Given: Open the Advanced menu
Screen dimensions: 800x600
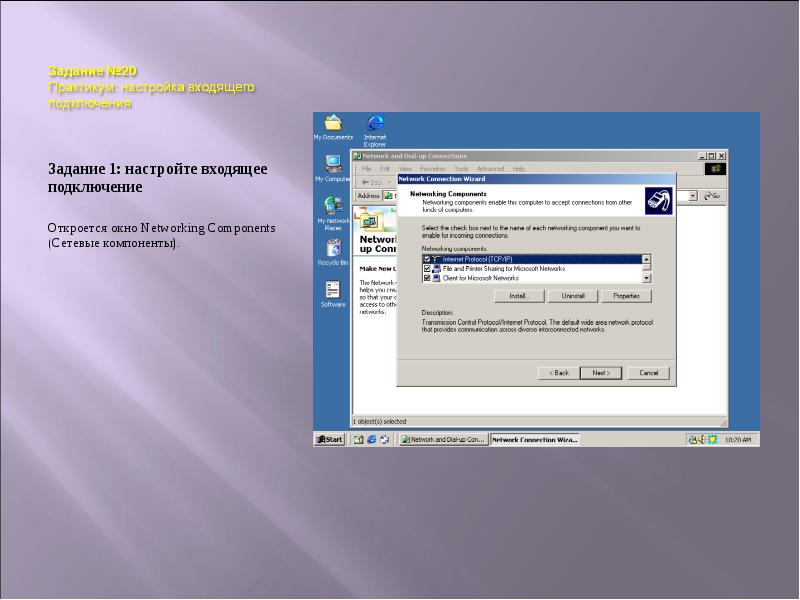Looking at the screenshot, I should [x=490, y=169].
